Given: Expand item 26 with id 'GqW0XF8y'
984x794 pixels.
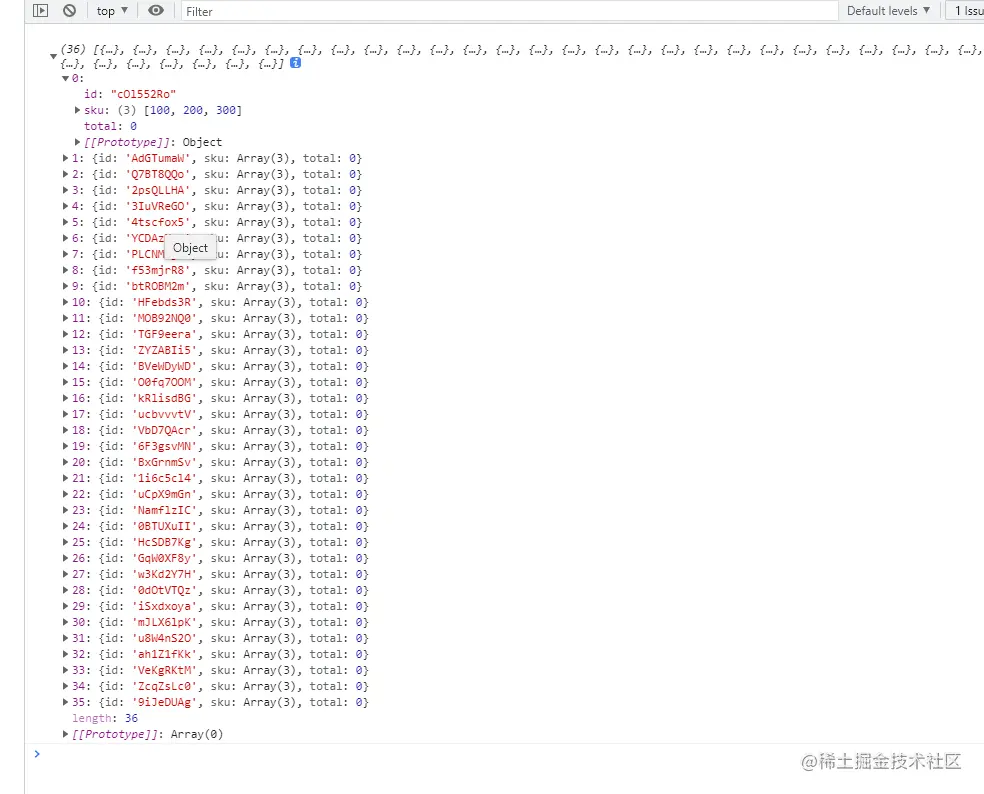Looking at the screenshot, I should click(x=65, y=558).
